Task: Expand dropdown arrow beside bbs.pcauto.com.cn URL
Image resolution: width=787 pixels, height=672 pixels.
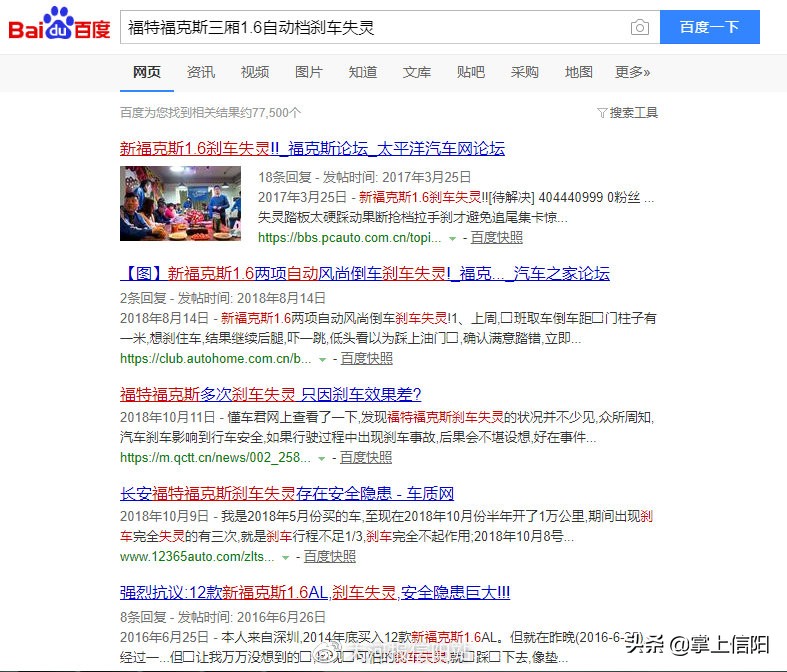Action: [452, 238]
